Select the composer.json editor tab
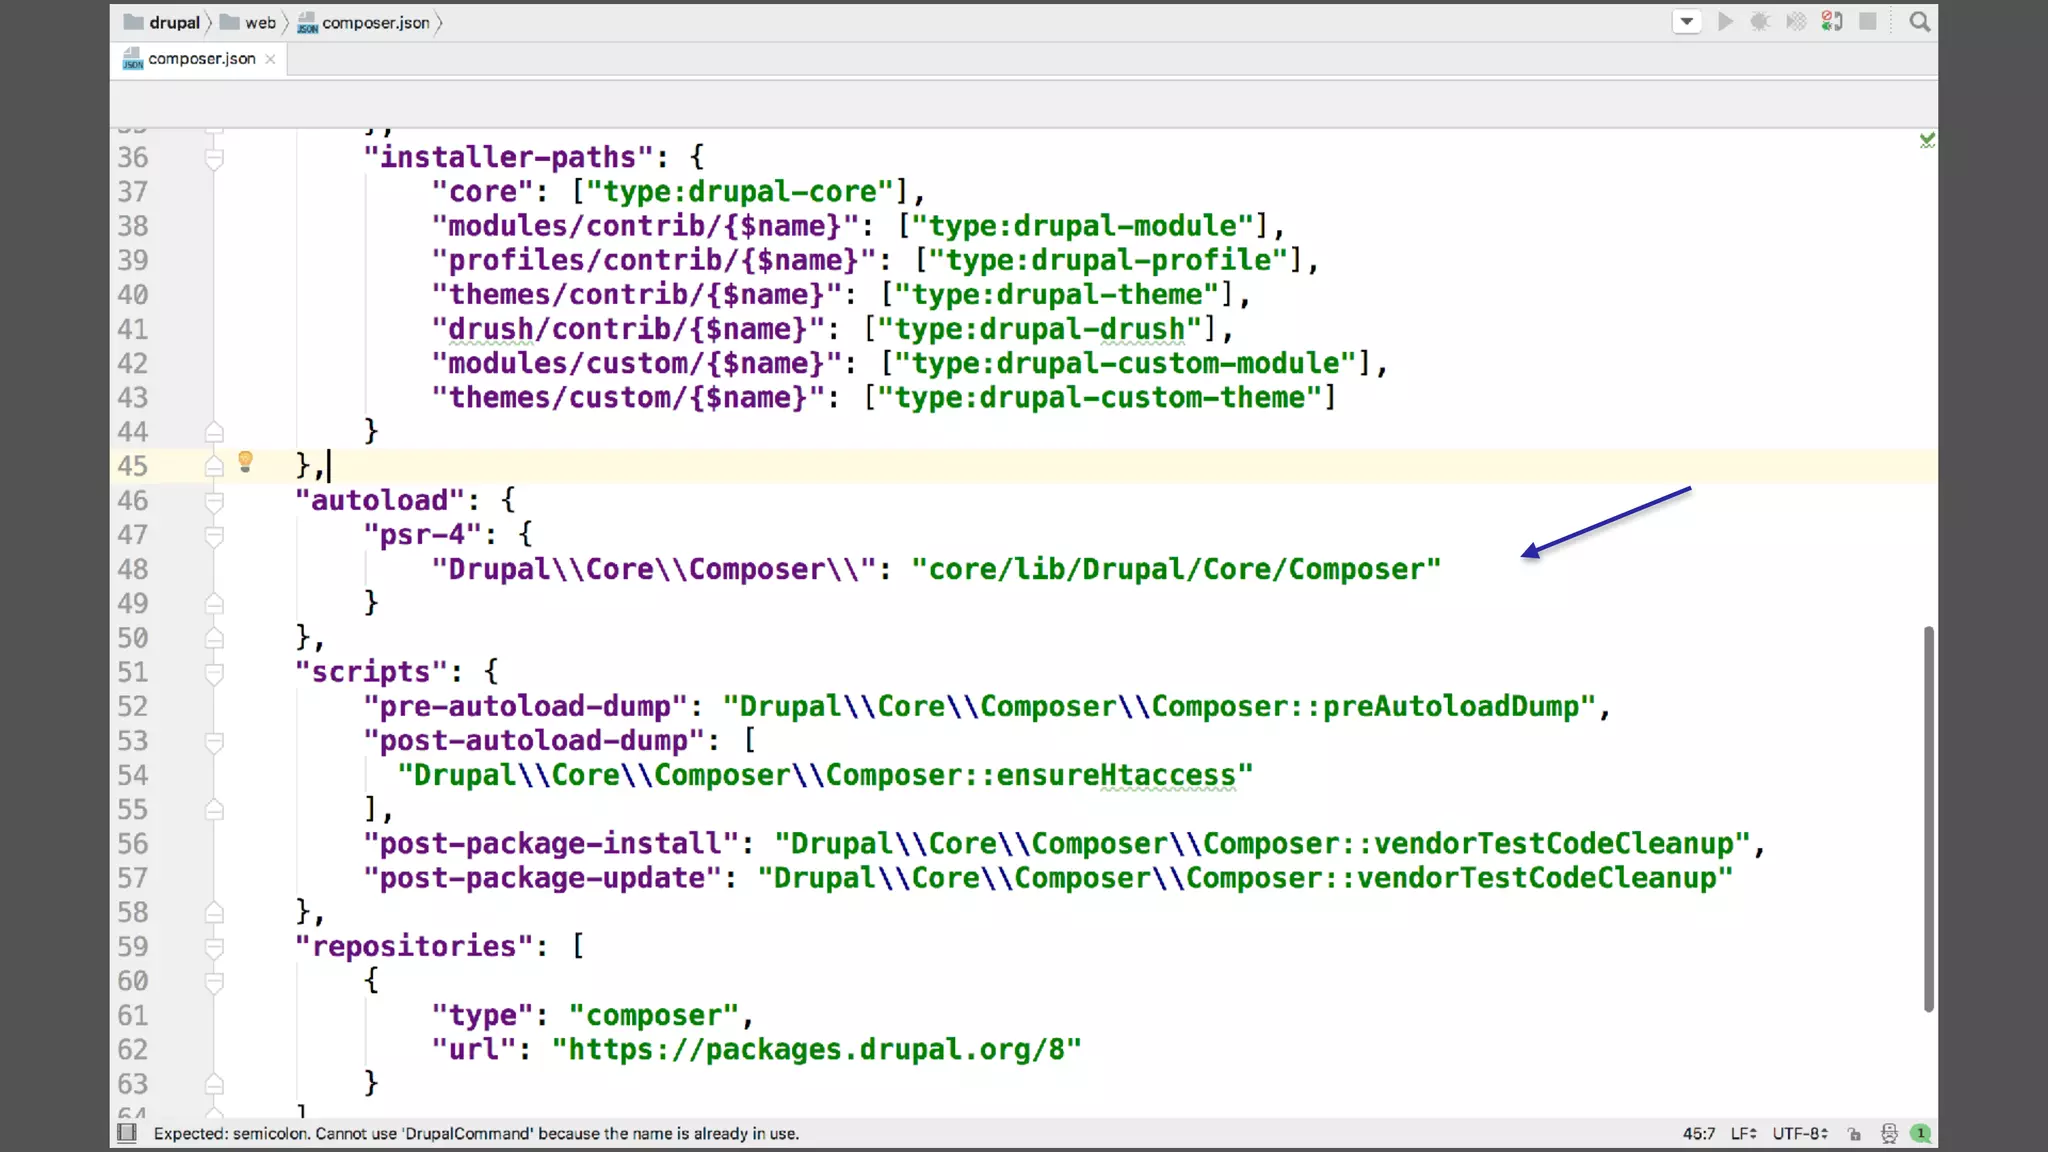The height and width of the screenshot is (1152, 2048). click(201, 59)
